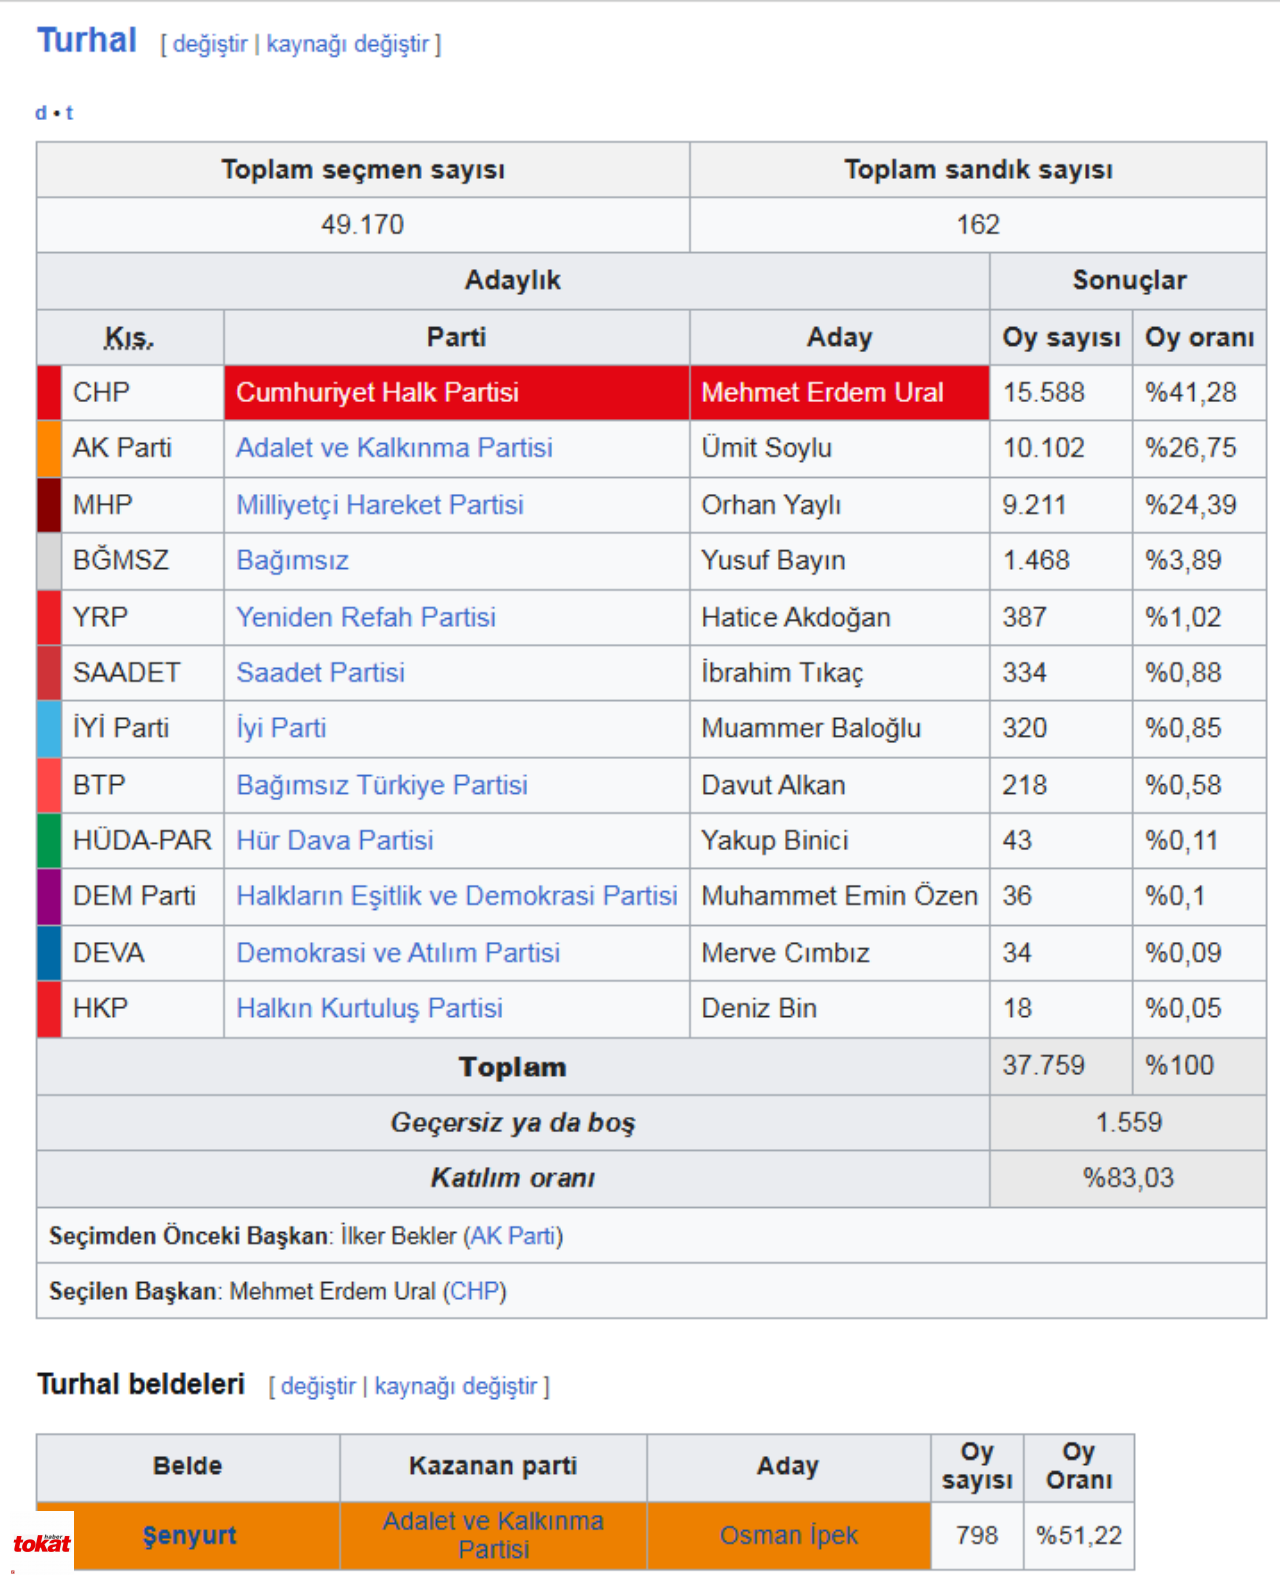Open Adalet ve Kalkınma Partisi link in beldeler table
1280x1585 pixels.
[x=493, y=1535]
